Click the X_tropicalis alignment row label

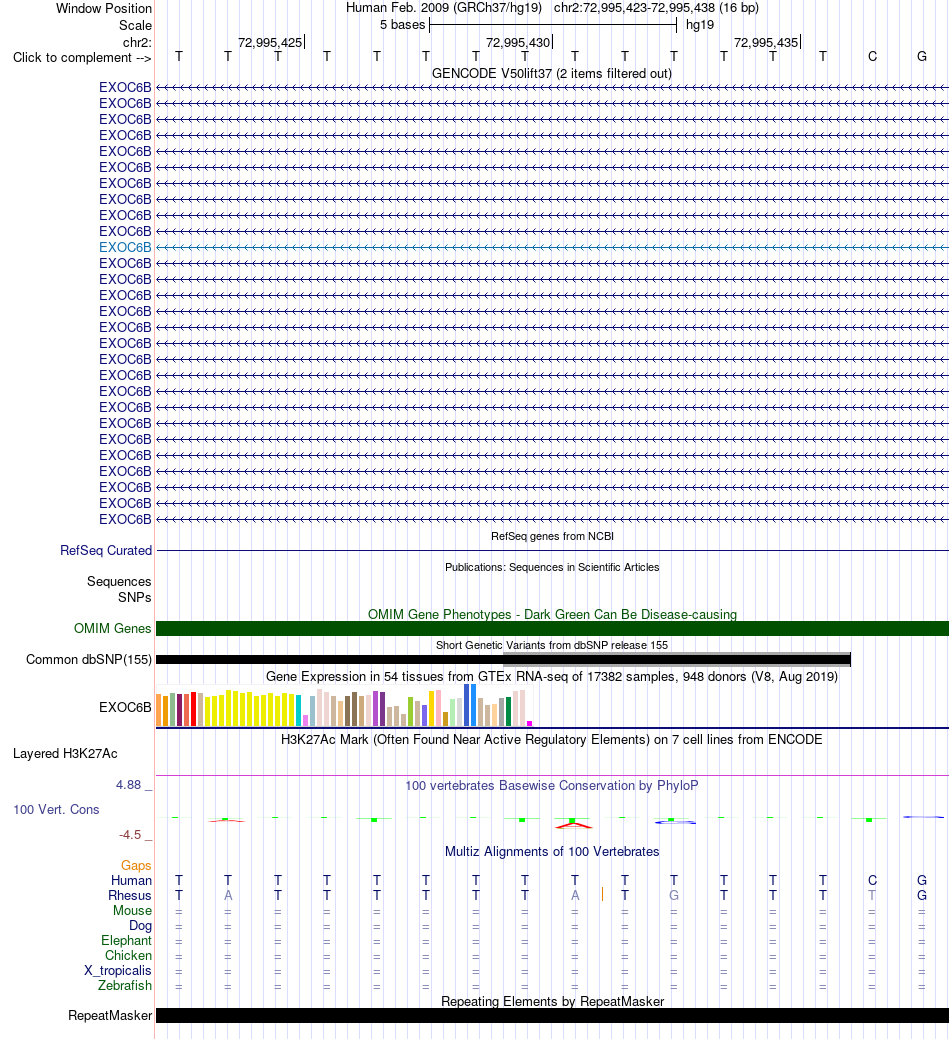point(118,971)
